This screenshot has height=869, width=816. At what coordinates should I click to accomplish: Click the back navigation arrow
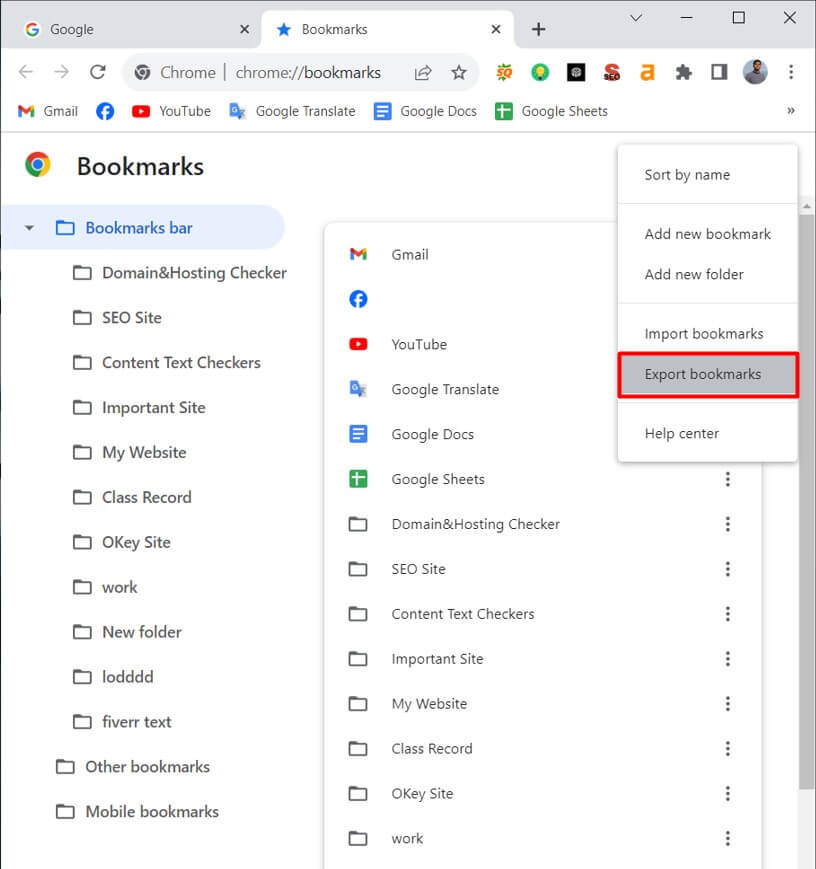(26, 72)
